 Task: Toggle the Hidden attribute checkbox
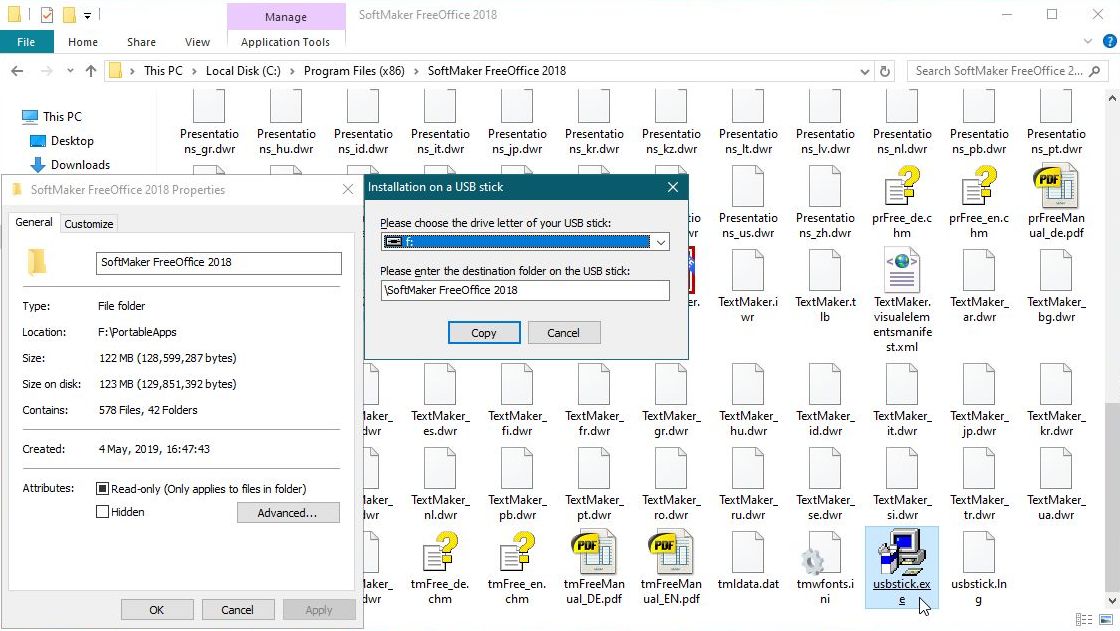pyautogui.click(x=102, y=512)
